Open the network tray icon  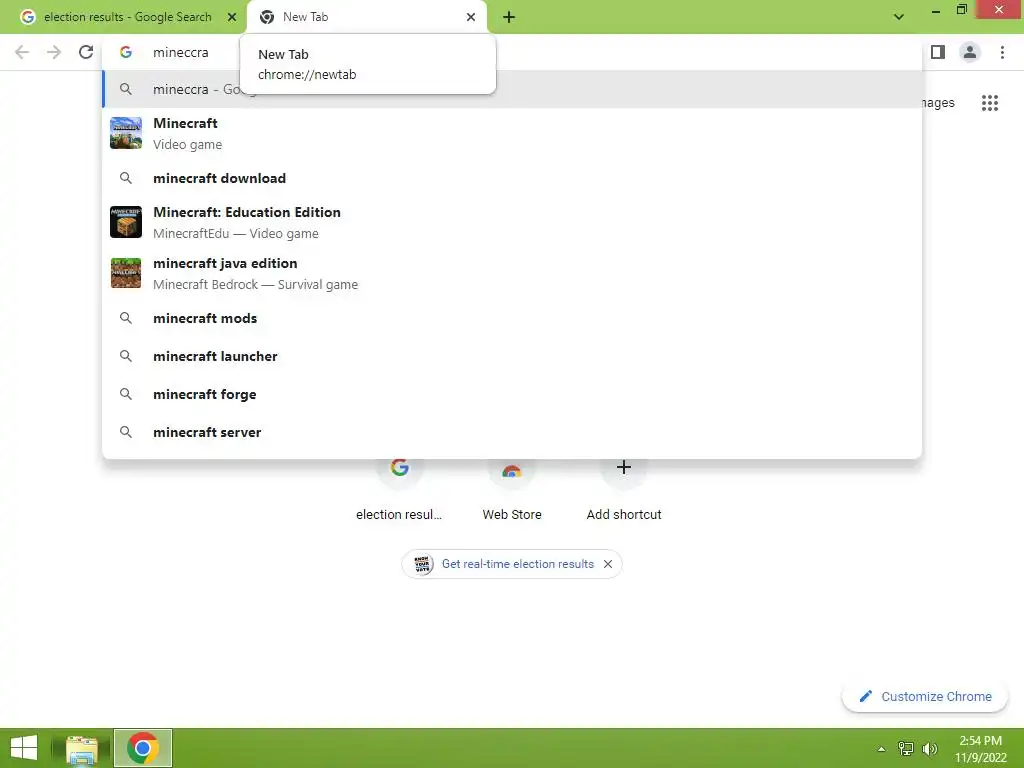[906, 748]
